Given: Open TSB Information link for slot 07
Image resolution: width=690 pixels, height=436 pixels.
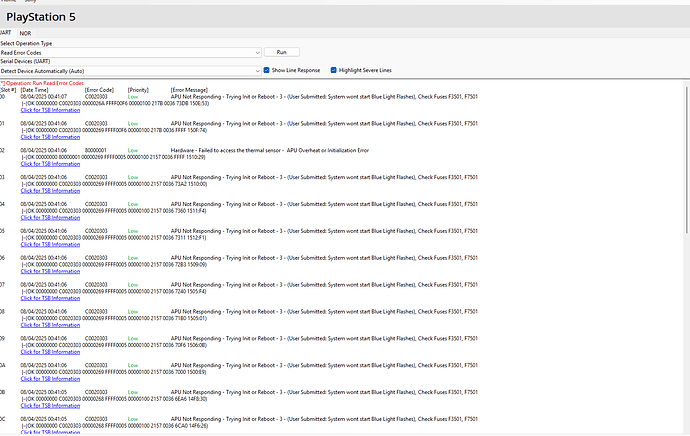Looking at the screenshot, I should click(50, 298).
